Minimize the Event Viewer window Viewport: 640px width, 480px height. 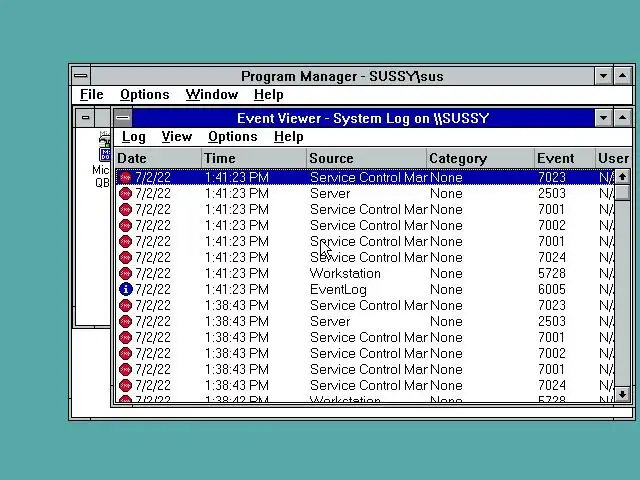point(603,118)
